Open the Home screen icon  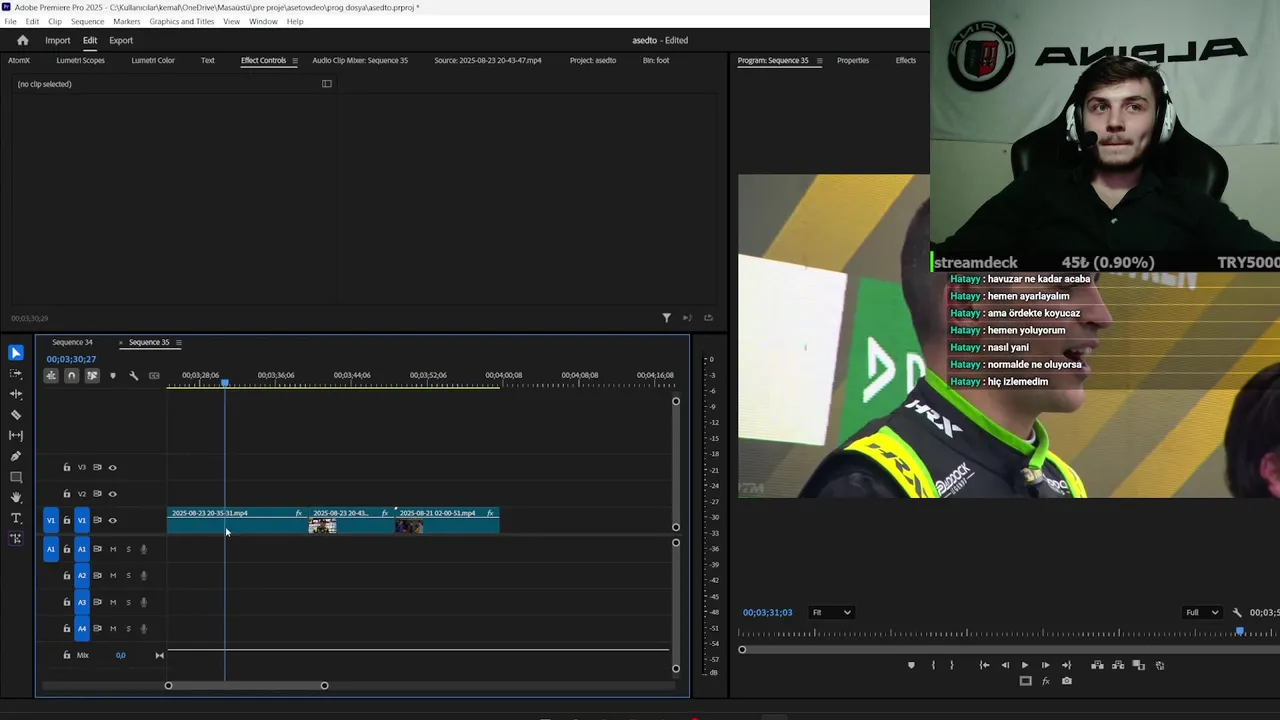point(22,40)
